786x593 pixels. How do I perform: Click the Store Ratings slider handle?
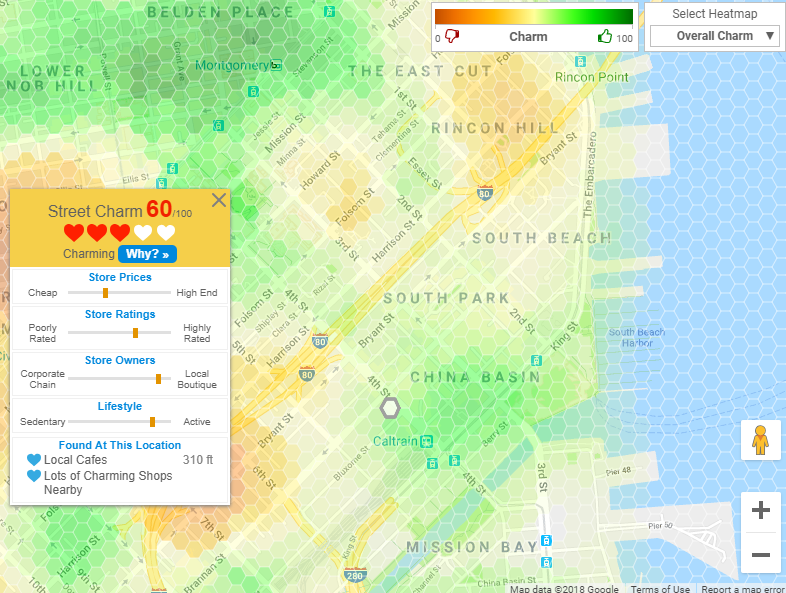(x=135, y=333)
